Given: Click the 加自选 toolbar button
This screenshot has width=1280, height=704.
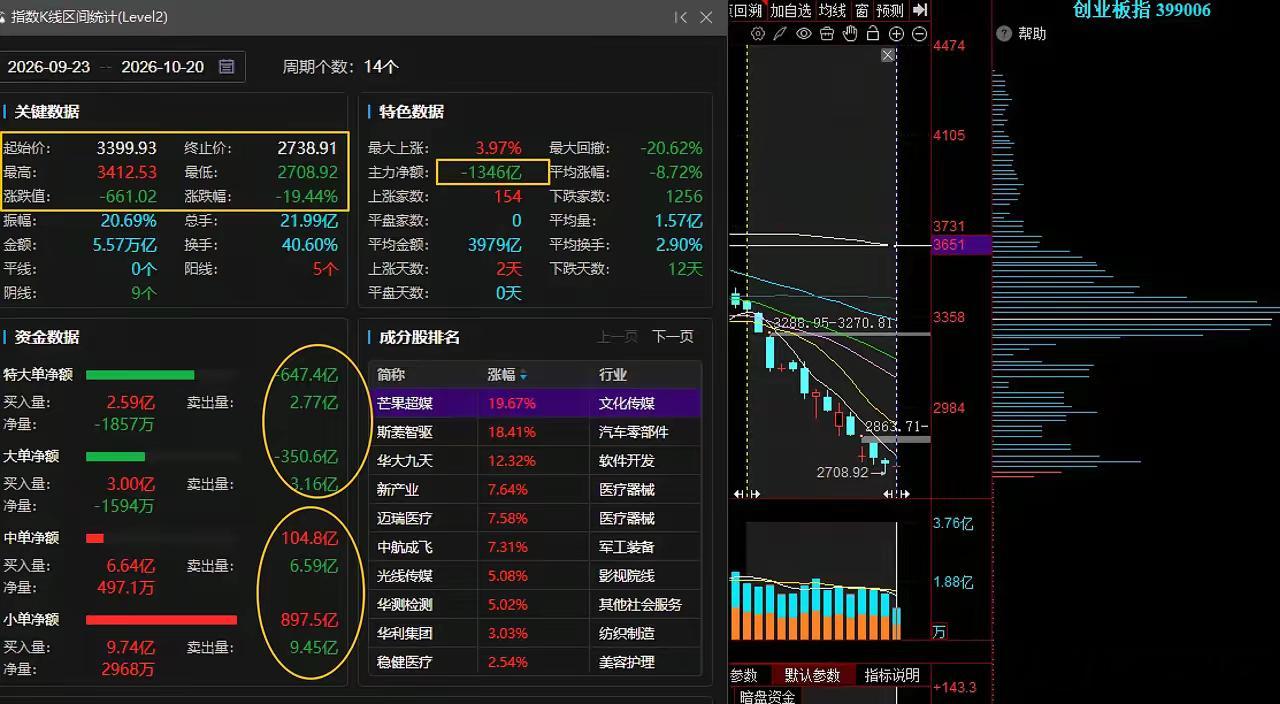Looking at the screenshot, I should (790, 10).
